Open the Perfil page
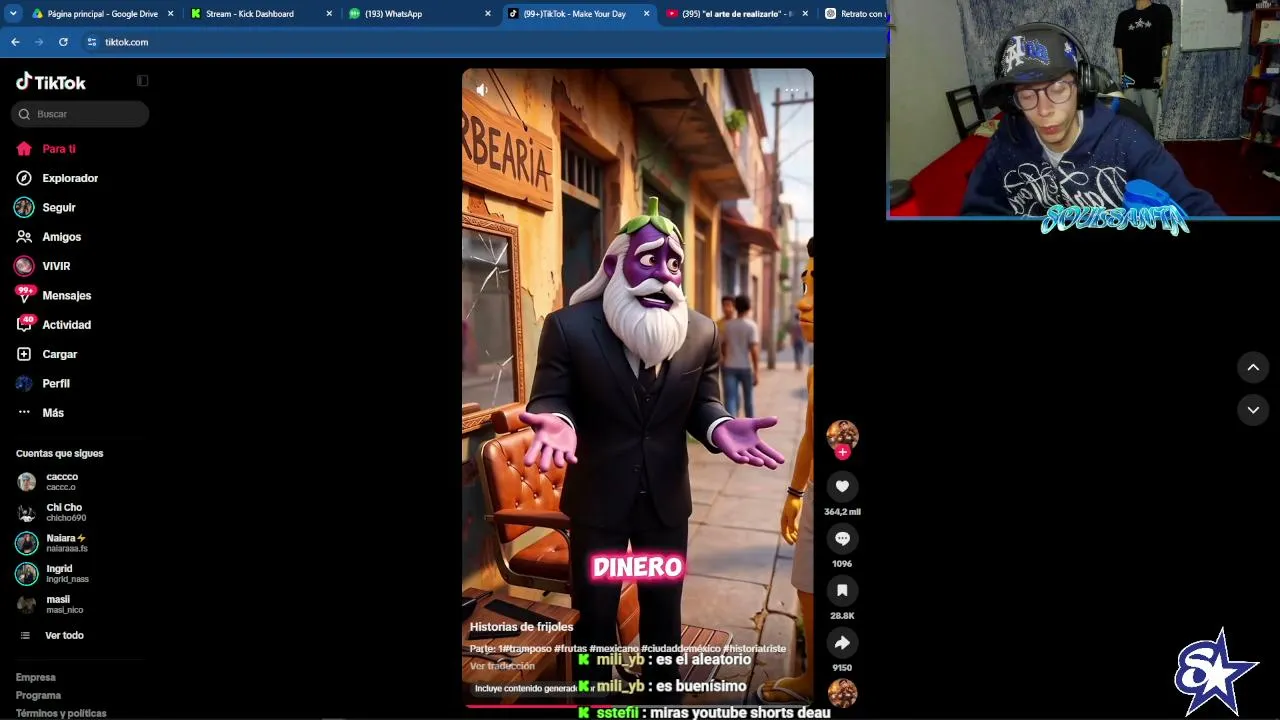The height and width of the screenshot is (720, 1280). (x=43, y=383)
